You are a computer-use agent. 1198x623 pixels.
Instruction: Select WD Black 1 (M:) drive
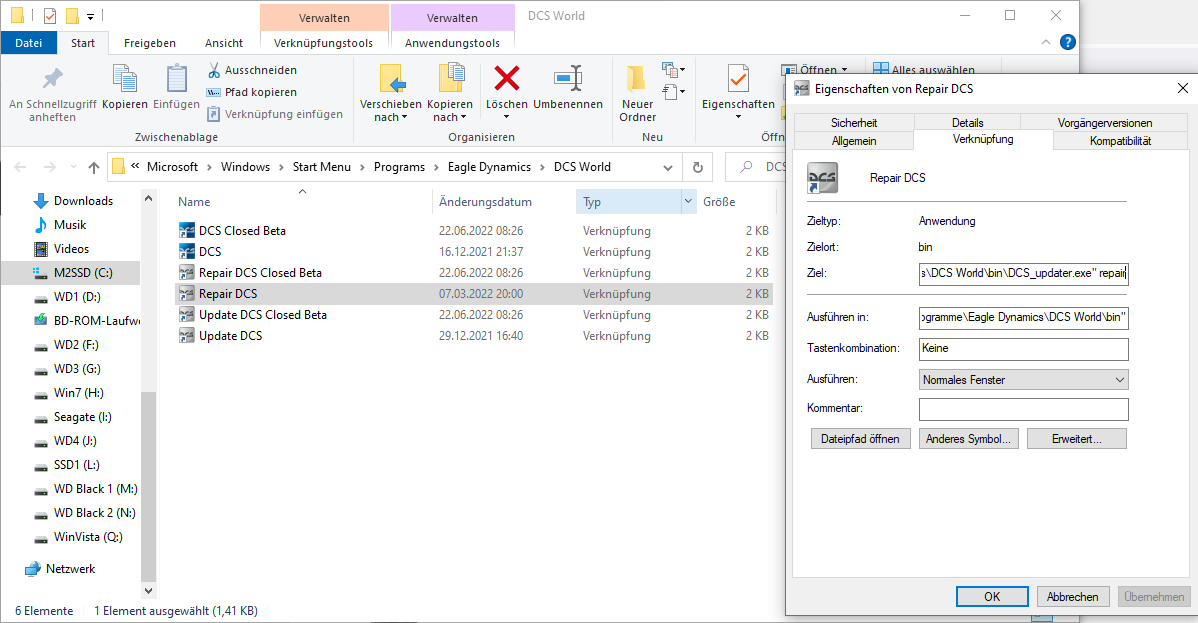96,489
